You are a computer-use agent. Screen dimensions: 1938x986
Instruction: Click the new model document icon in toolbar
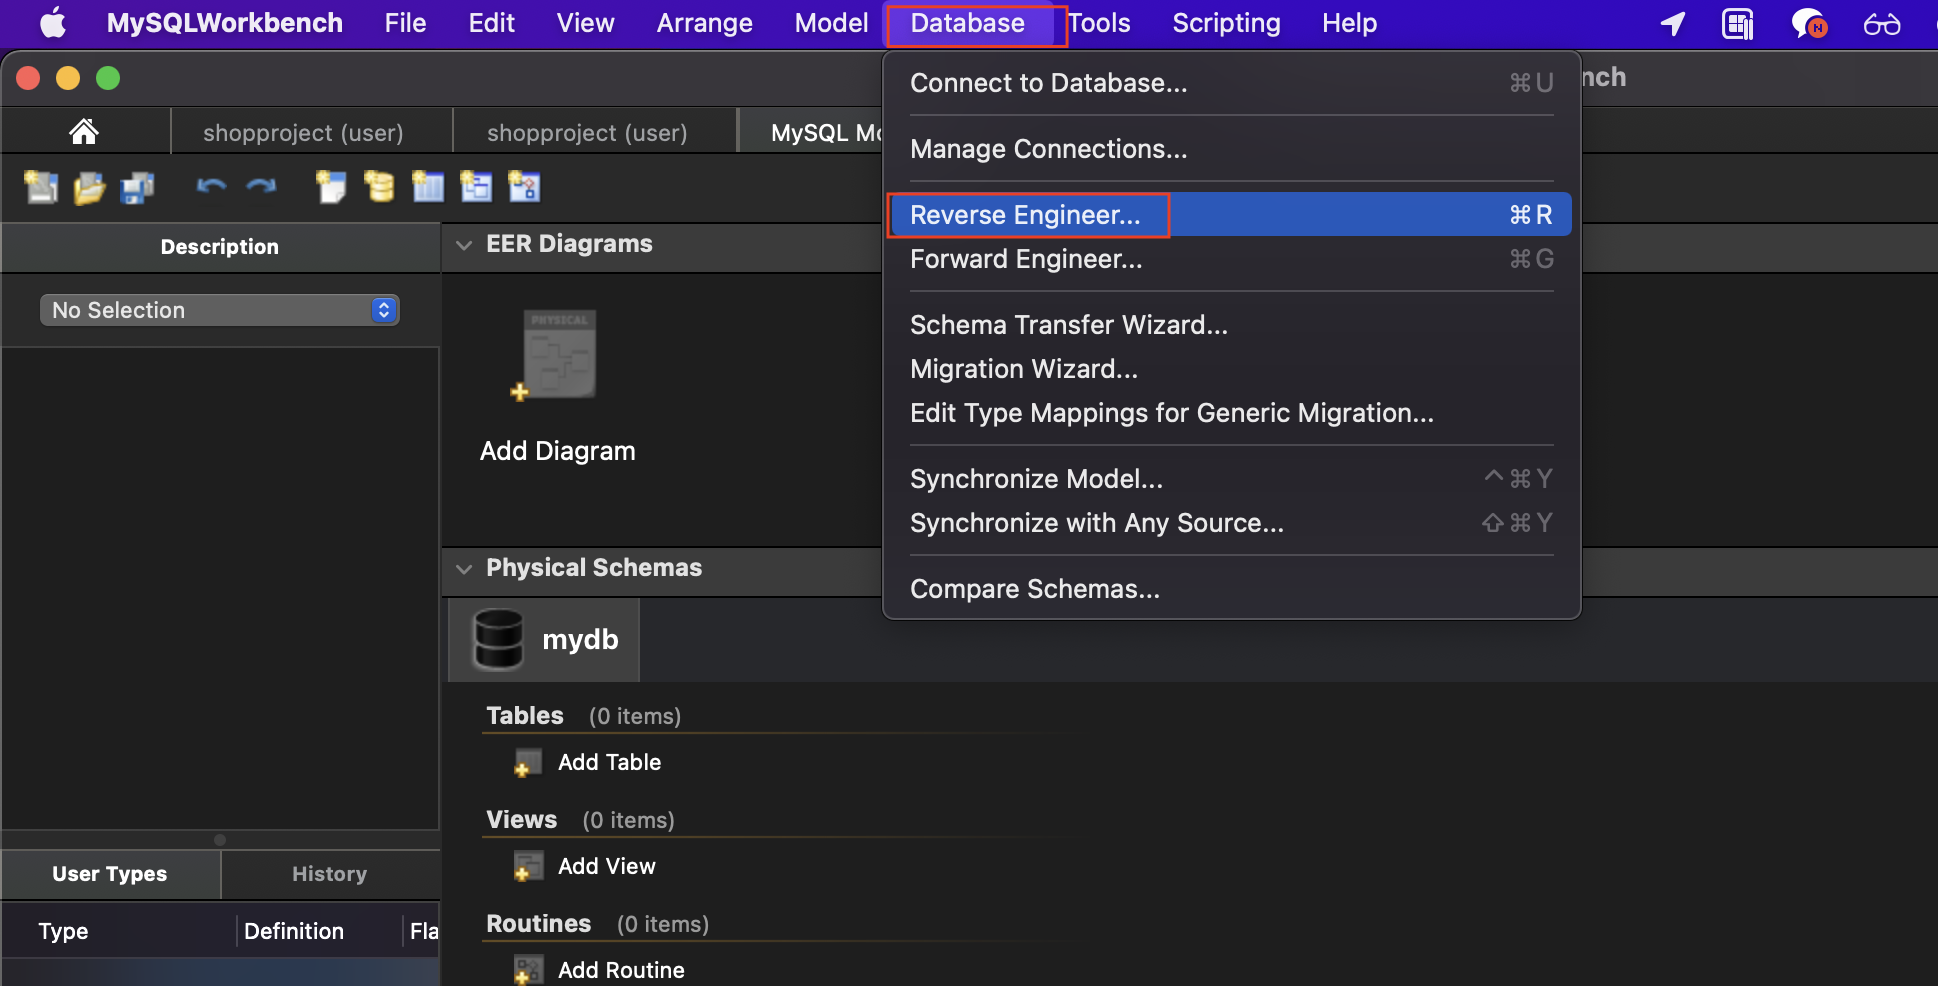(x=41, y=187)
